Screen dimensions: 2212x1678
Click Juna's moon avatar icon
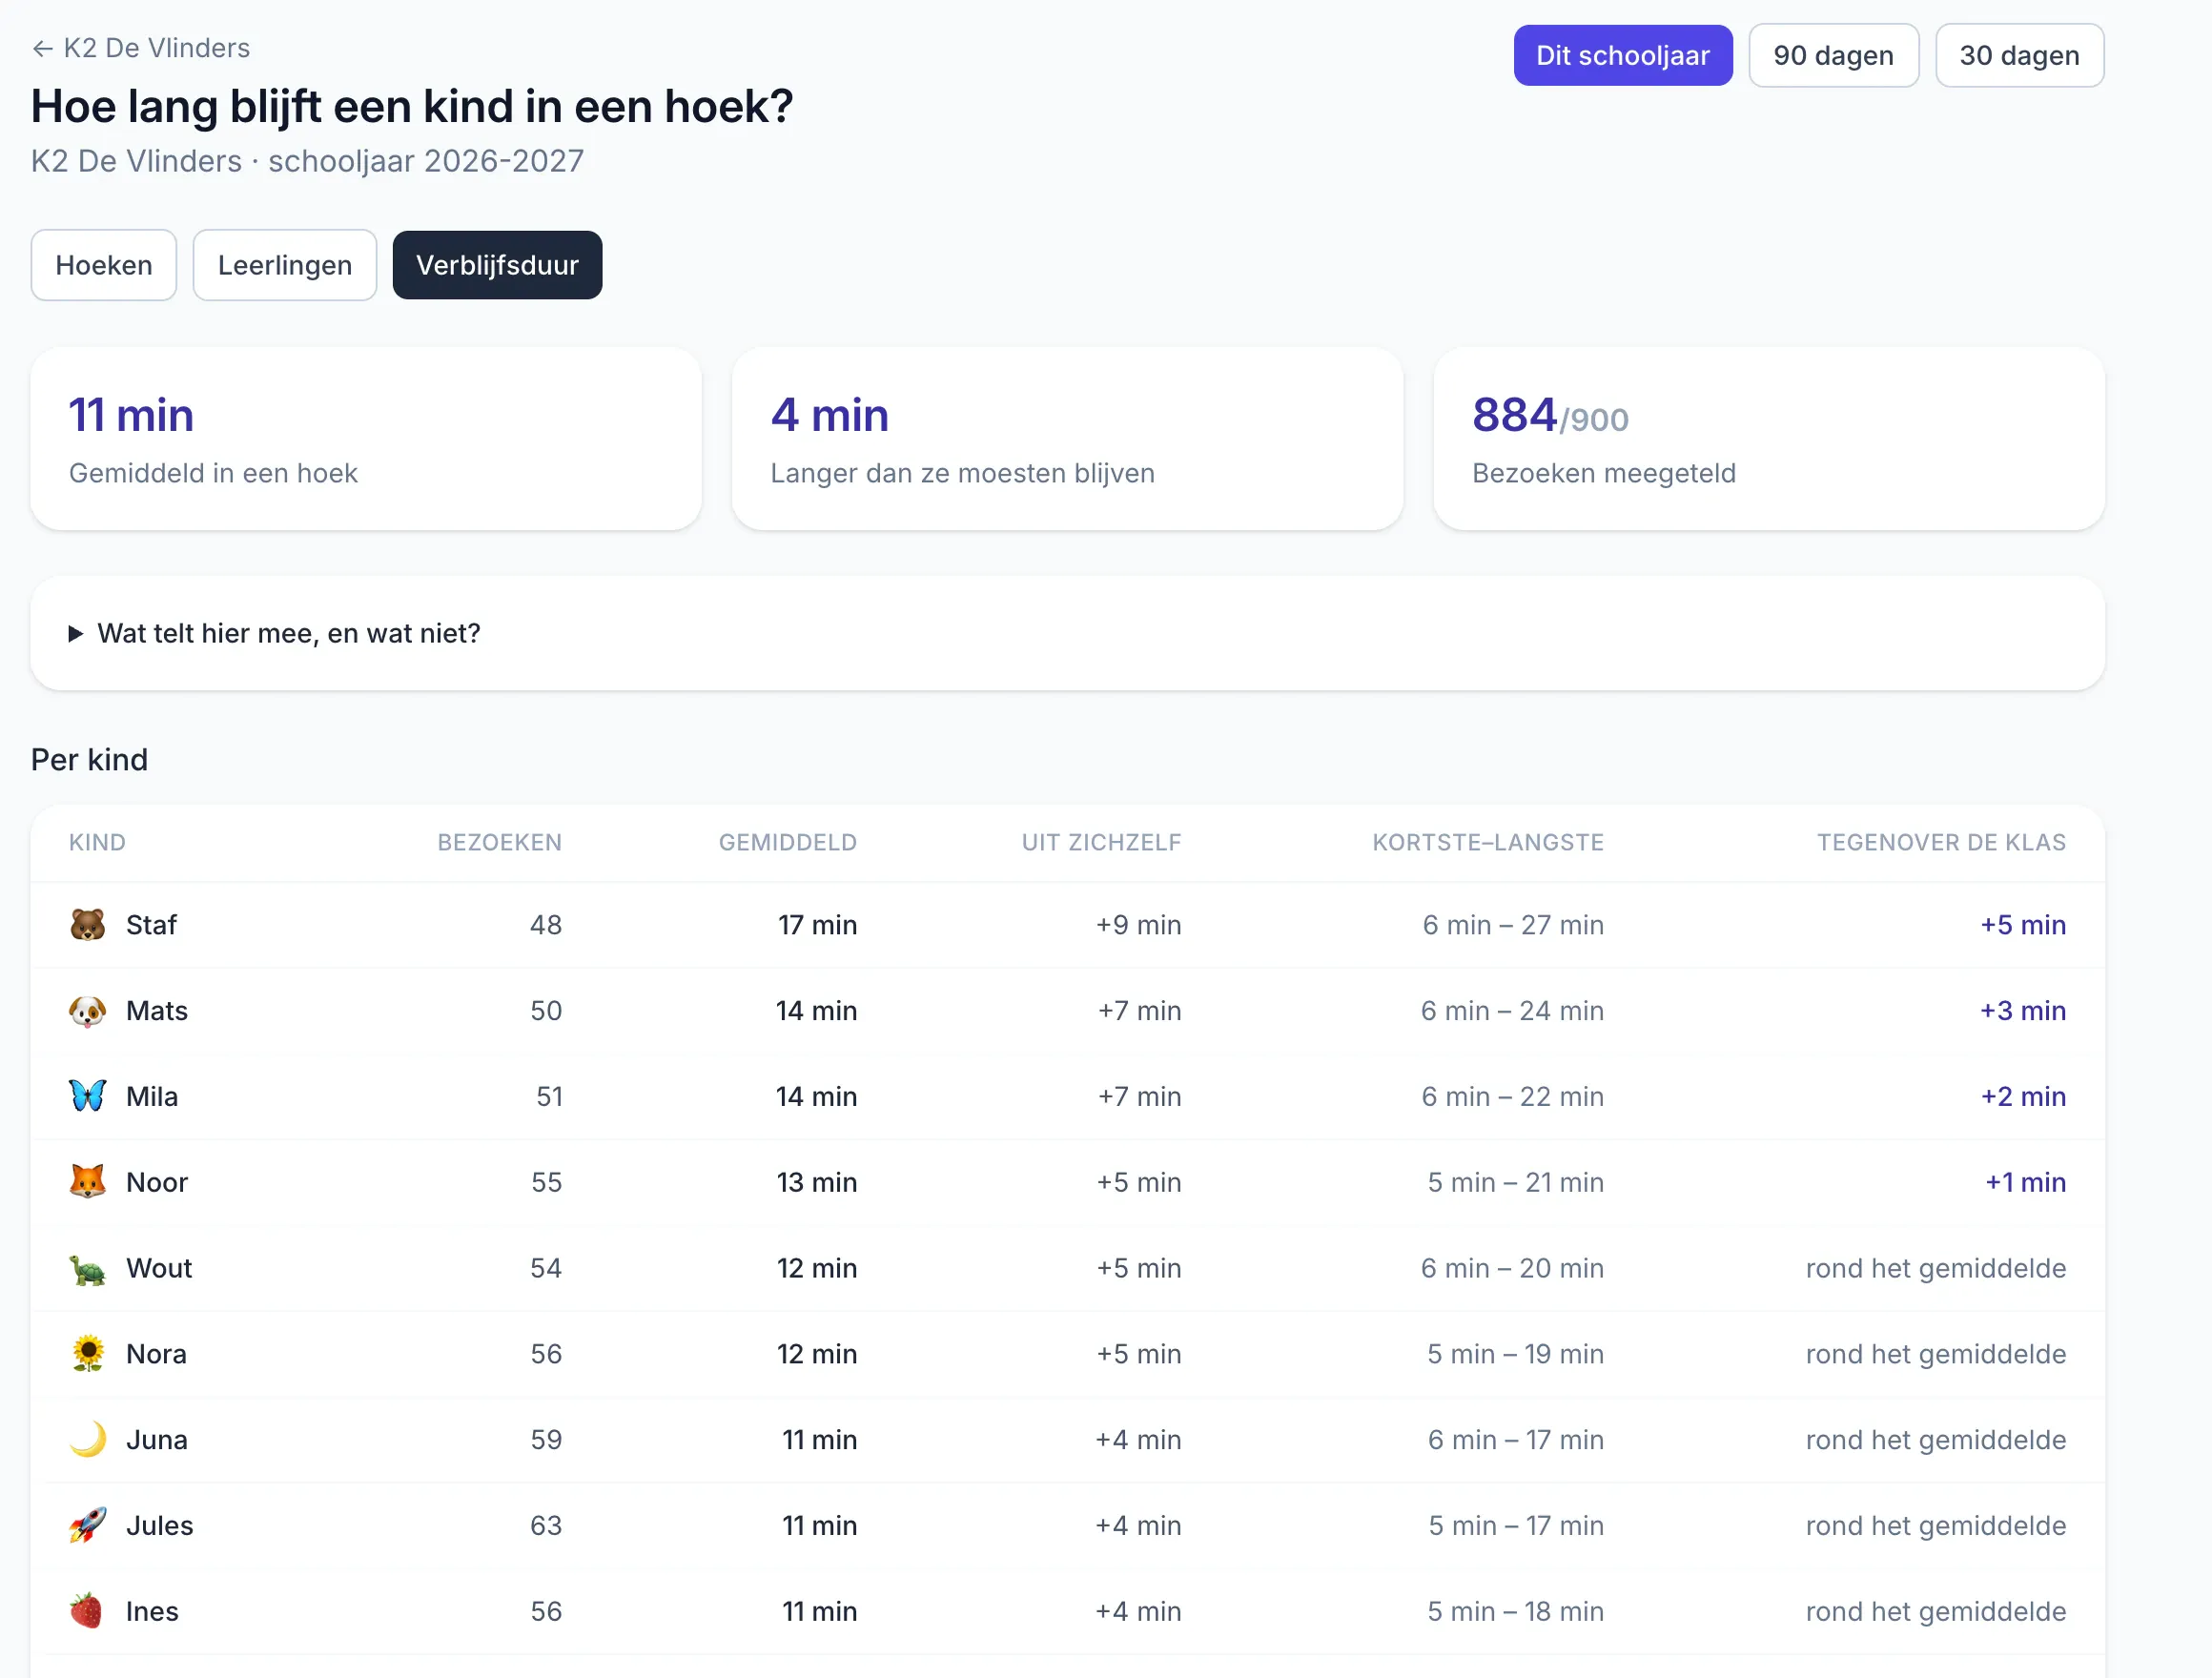click(88, 1440)
